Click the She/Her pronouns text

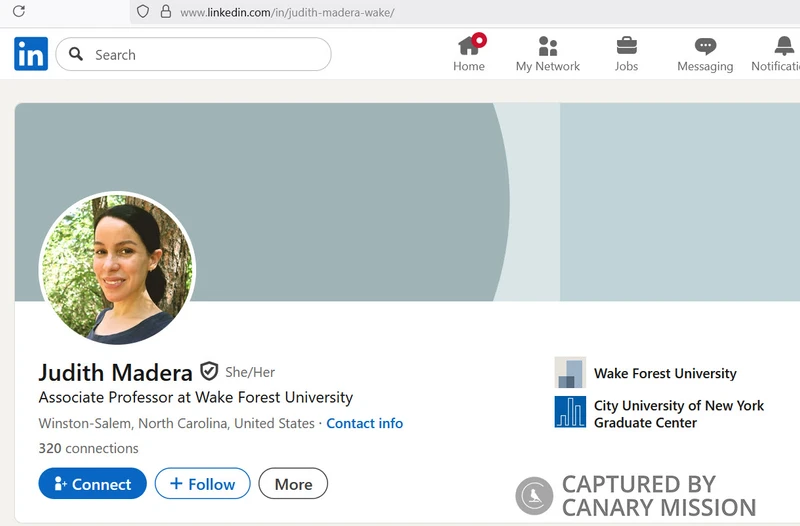[250, 372]
